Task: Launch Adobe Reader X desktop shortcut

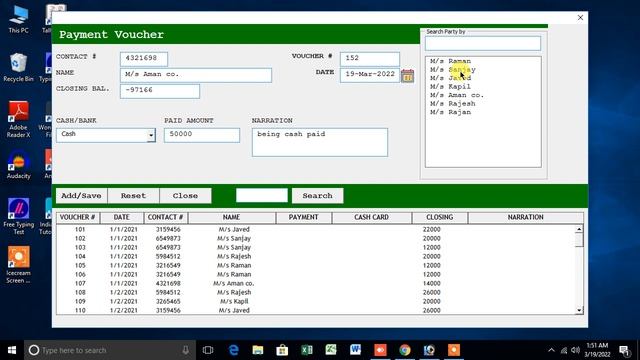Action: [x=18, y=119]
